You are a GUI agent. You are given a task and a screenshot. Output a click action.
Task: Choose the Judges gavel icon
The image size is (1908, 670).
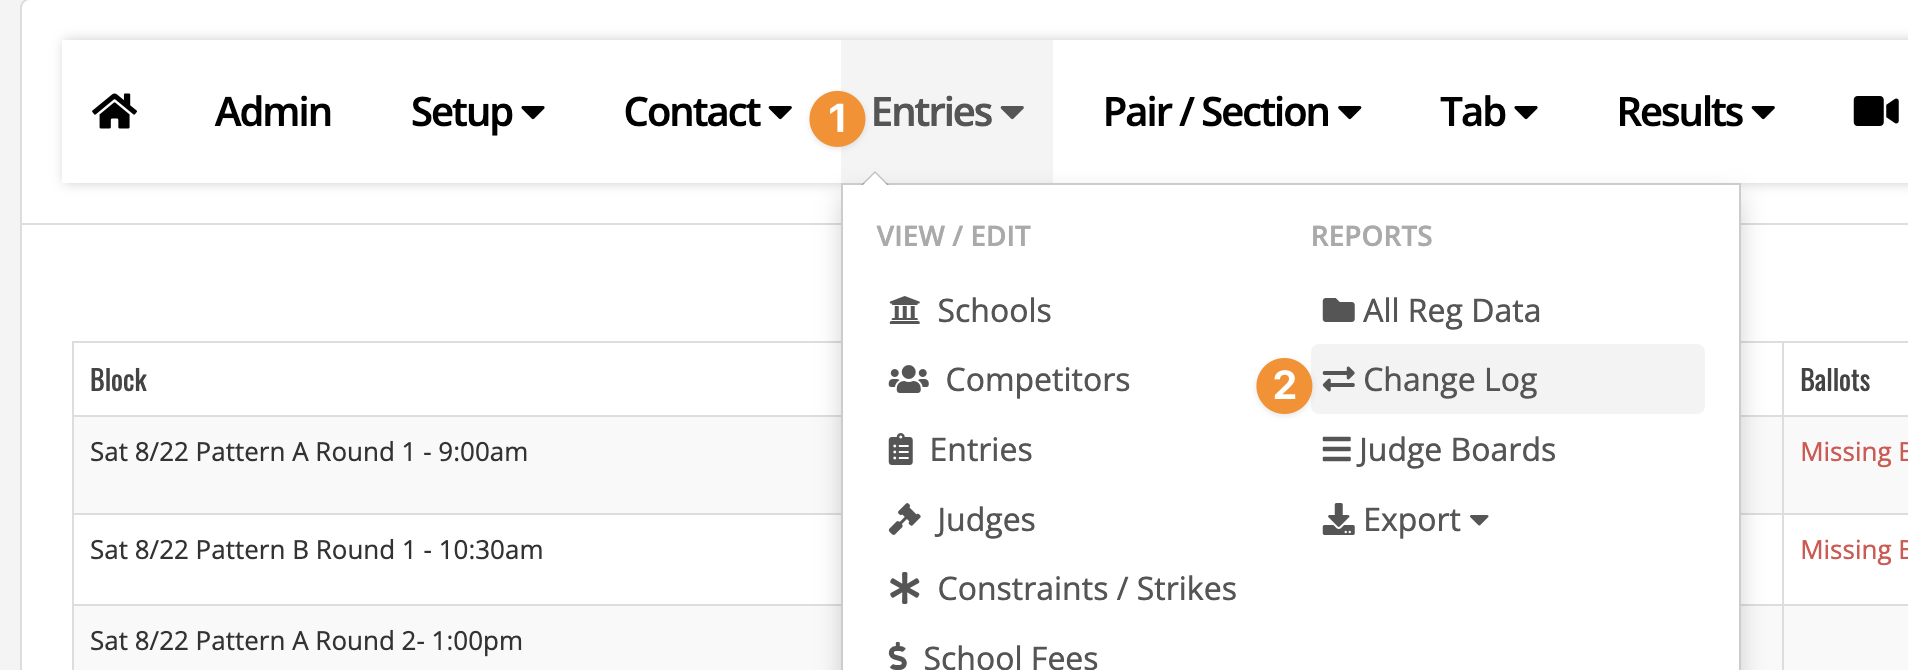904,519
